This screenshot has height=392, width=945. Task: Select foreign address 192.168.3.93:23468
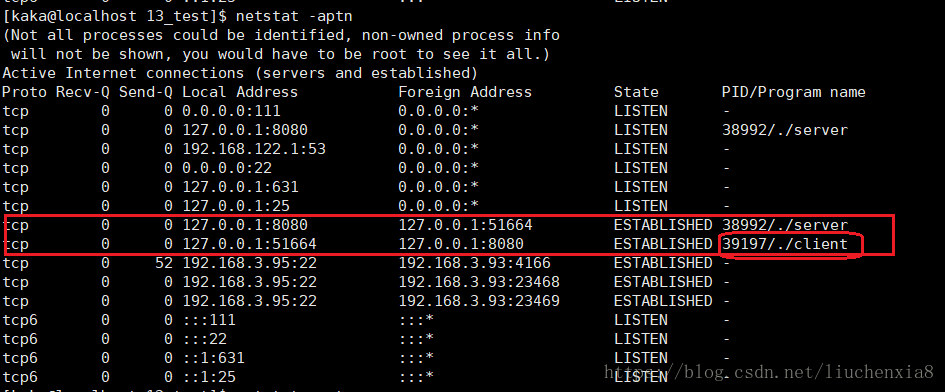pos(479,282)
